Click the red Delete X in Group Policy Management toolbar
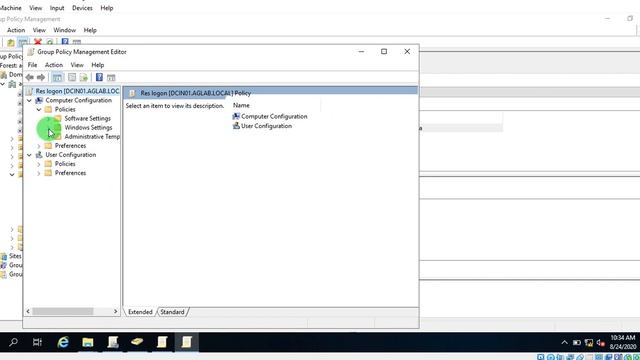The image size is (640, 360). [38, 42]
